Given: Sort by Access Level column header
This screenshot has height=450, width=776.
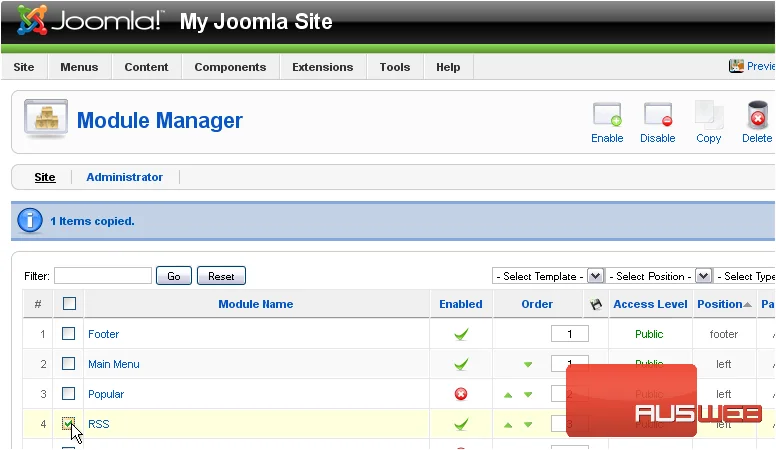Looking at the screenshot, I should click(650, 304).
